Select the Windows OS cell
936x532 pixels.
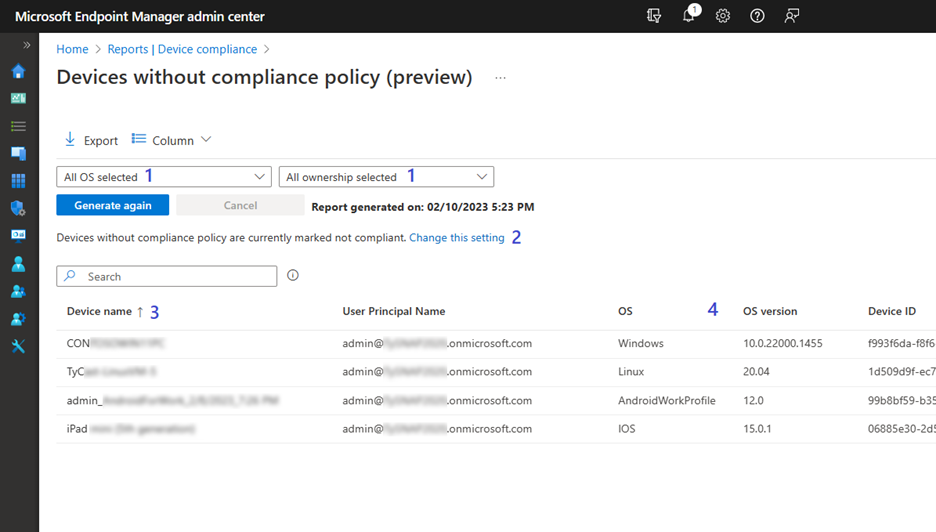tap(641, 343)
